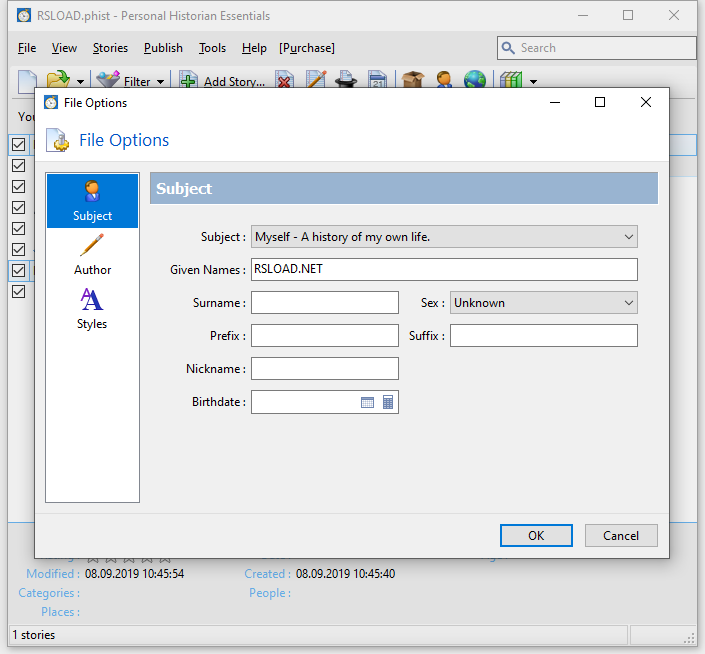The height and width of the screenshot is (654, 705).
Task: Click the File Options title bar clock icon
Action: (x=51, y=102)
